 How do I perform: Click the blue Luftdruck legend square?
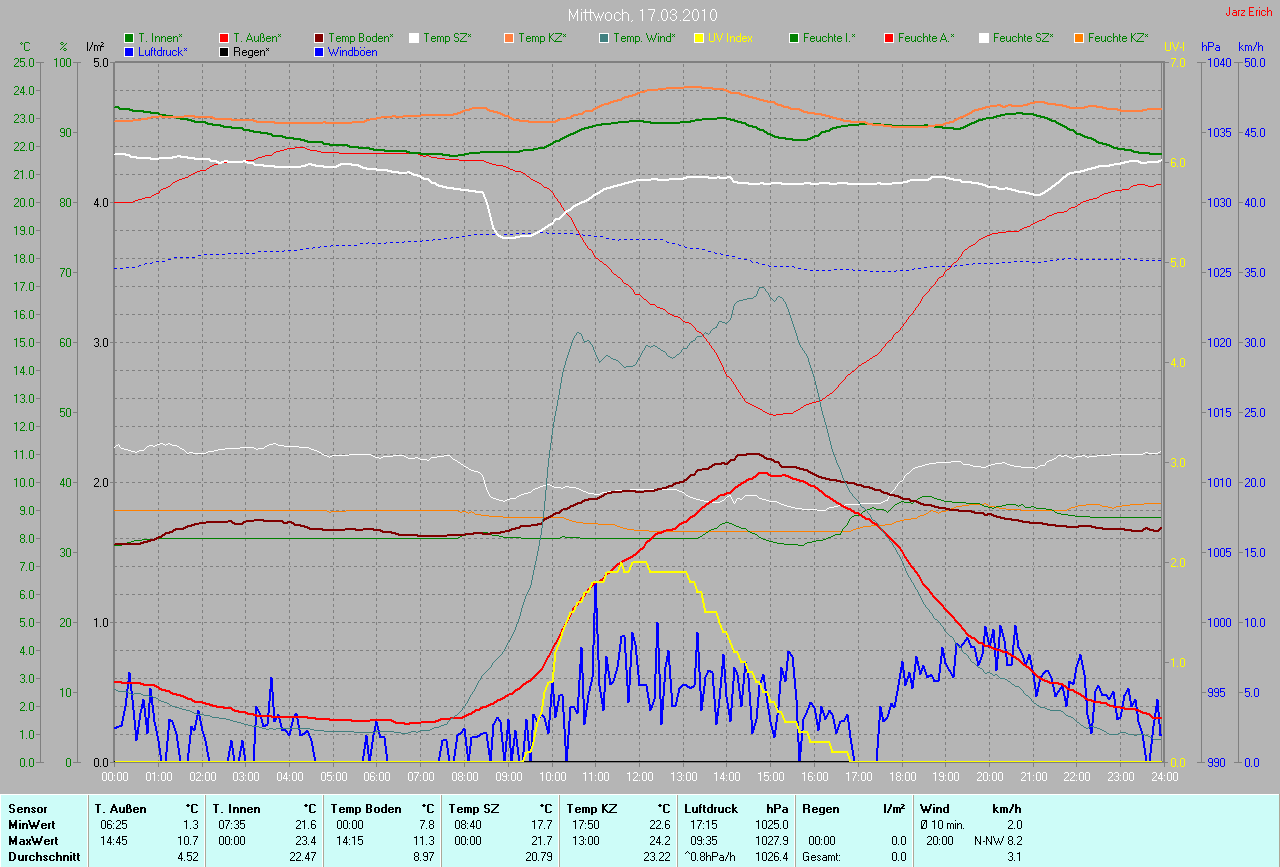click(x=129, y=52)
